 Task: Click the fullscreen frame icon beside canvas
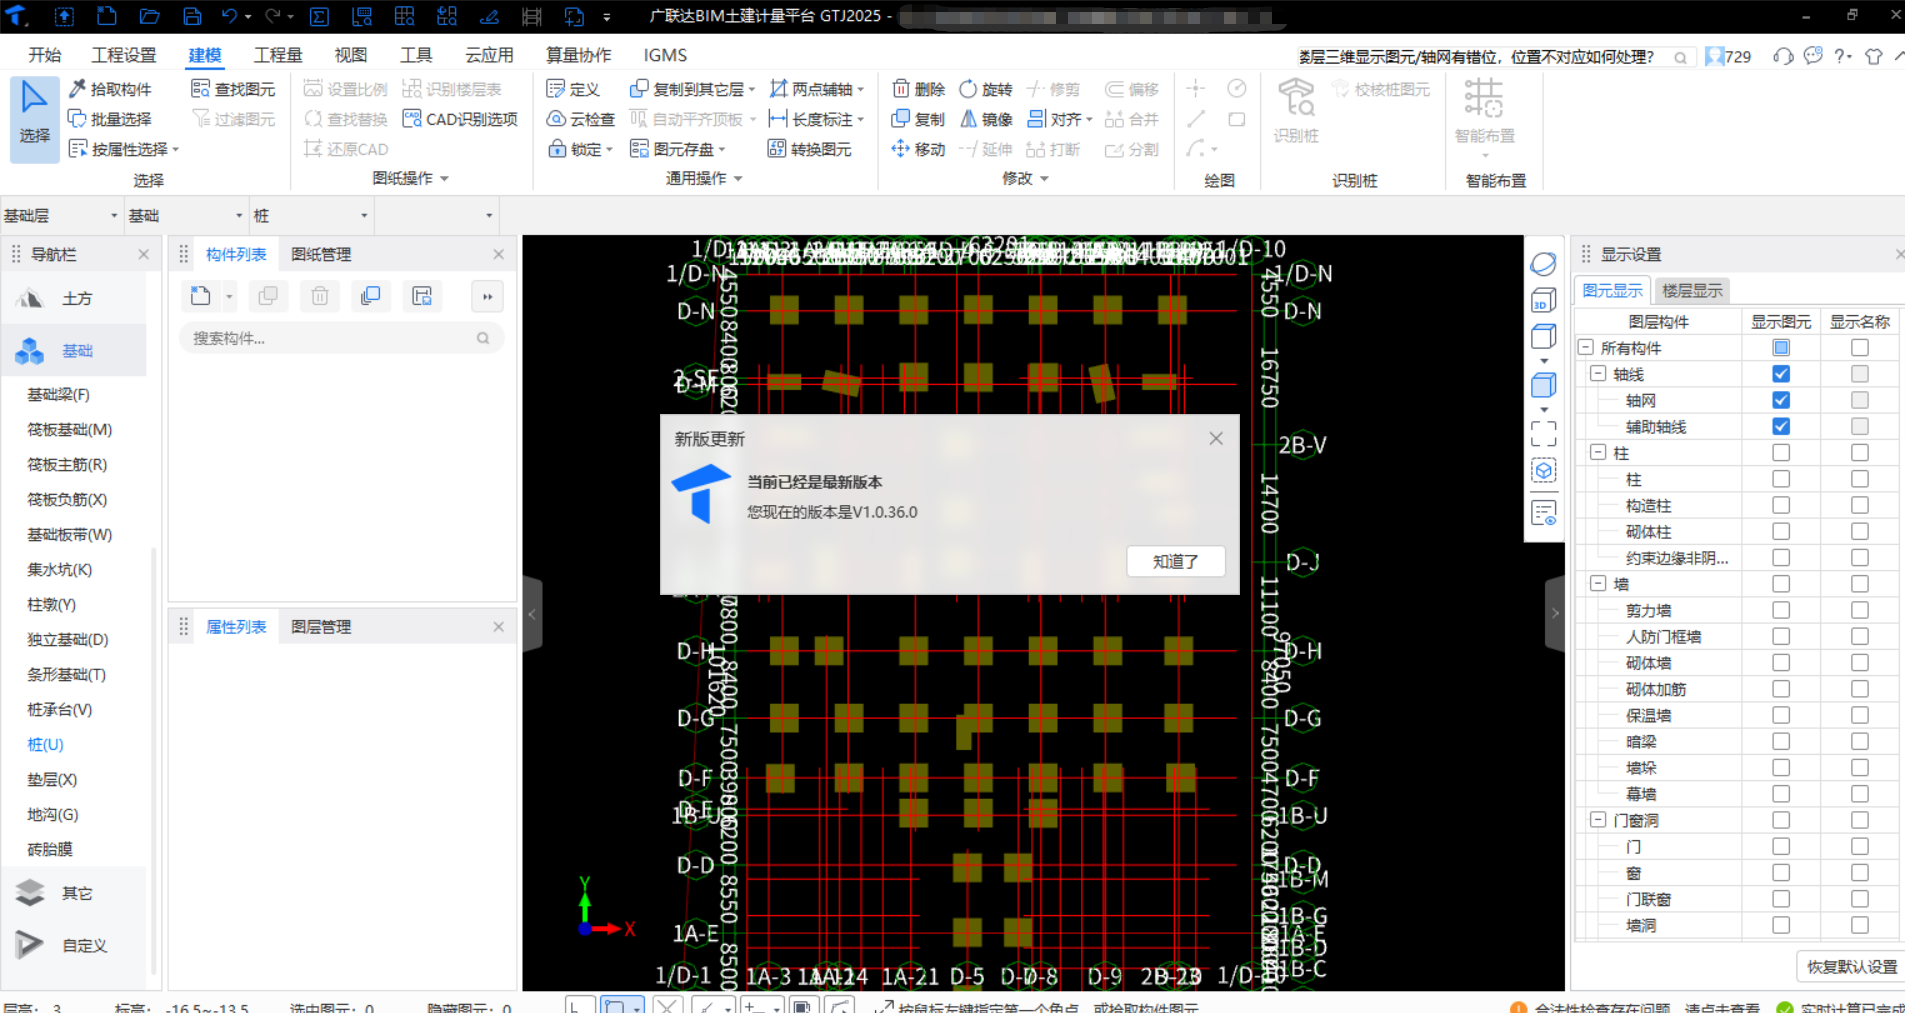point(1543,433)
